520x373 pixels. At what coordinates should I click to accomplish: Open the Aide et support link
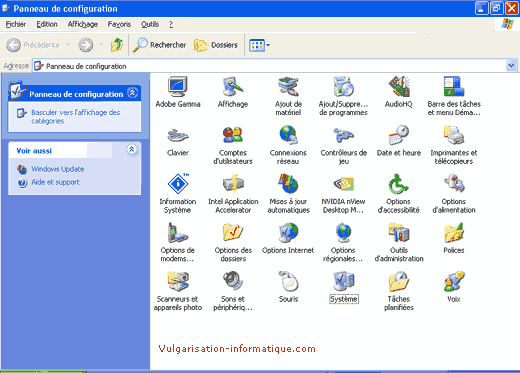click(55, 182)
